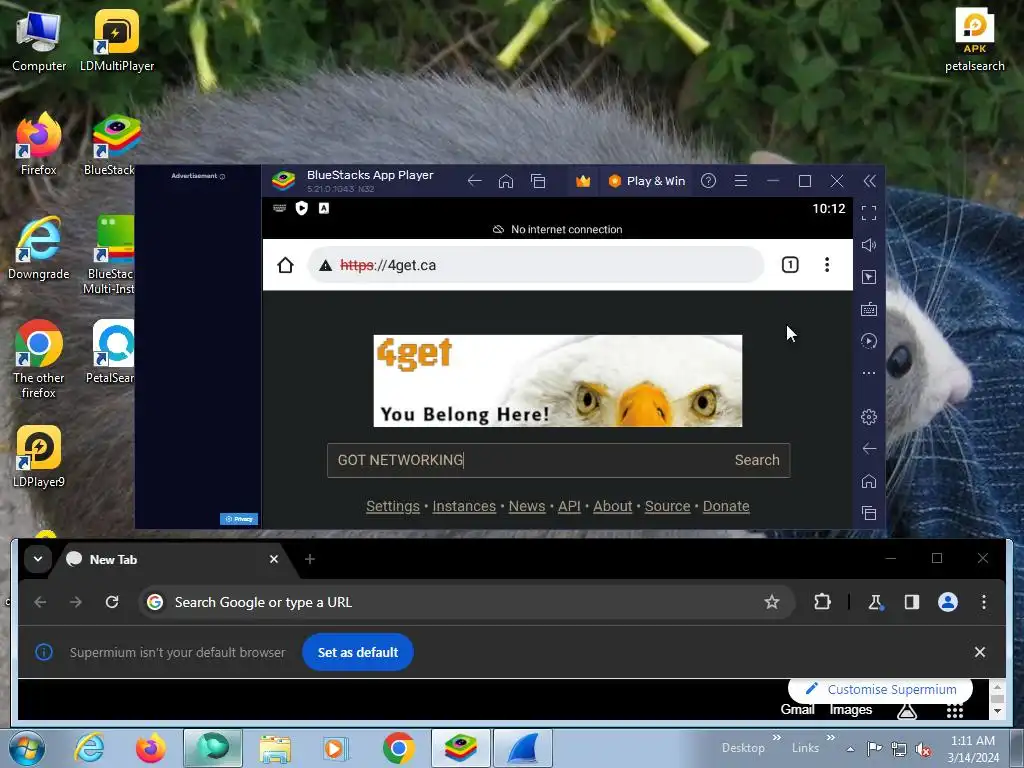Toggle the Supermium side panel

tap(912, 602)
